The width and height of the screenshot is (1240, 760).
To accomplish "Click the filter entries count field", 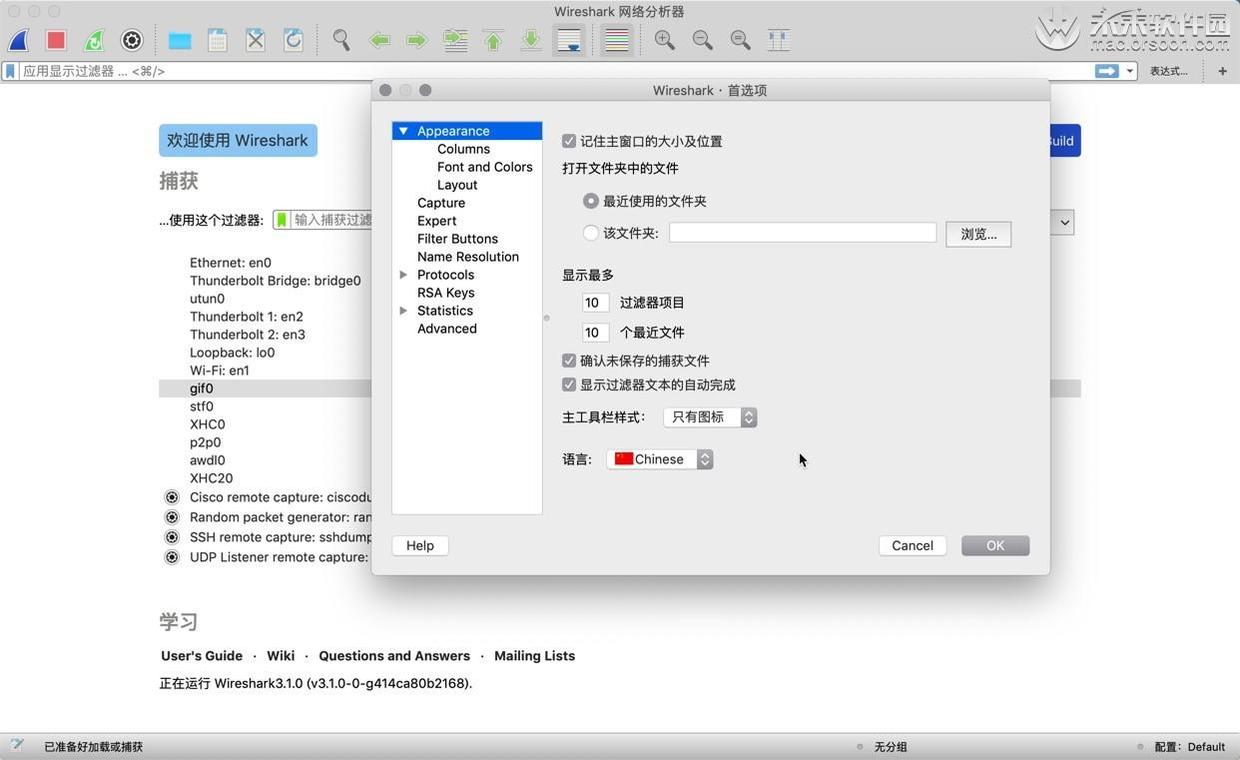I will click(595, 303).
